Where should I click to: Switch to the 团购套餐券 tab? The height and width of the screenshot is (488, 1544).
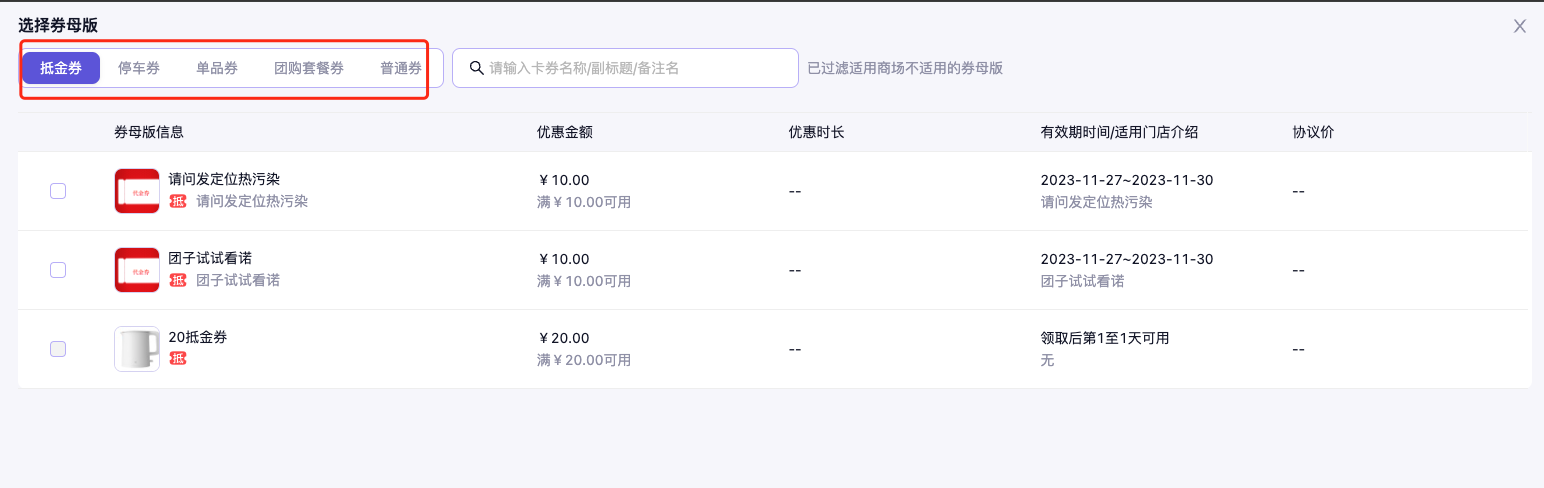coord(309,69)
